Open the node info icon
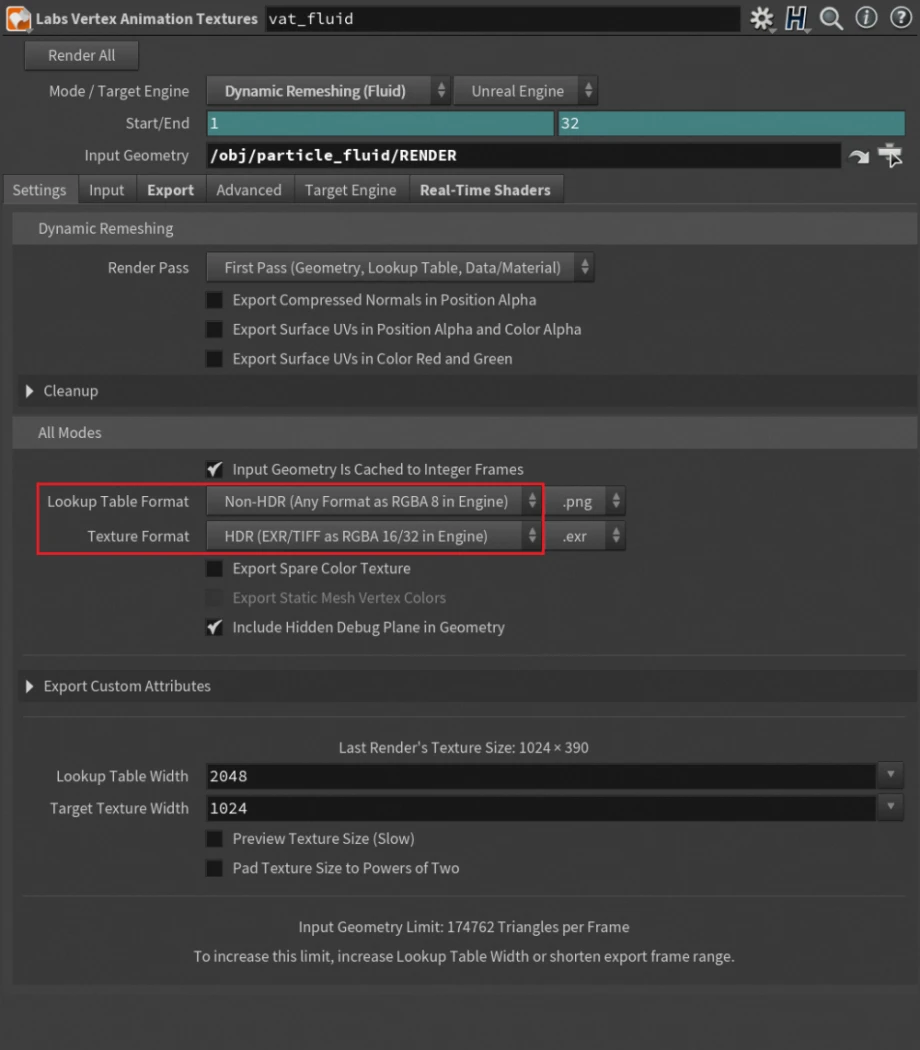920x1050 pixels. (866, 18)
